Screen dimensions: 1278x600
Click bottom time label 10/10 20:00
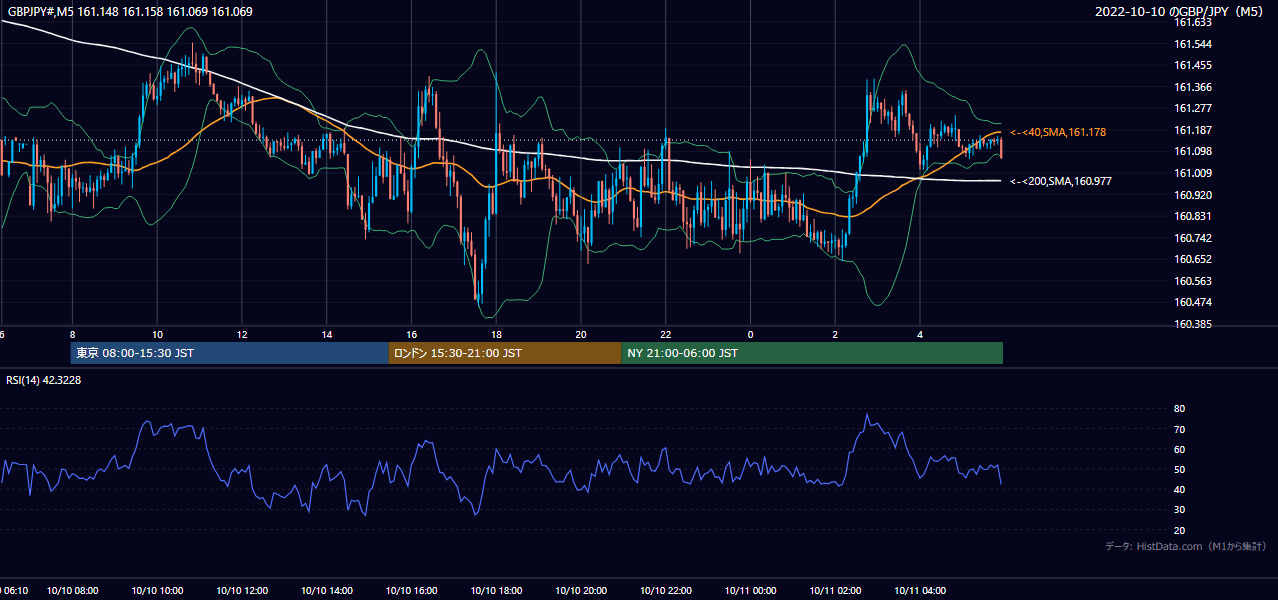(581, 590)
